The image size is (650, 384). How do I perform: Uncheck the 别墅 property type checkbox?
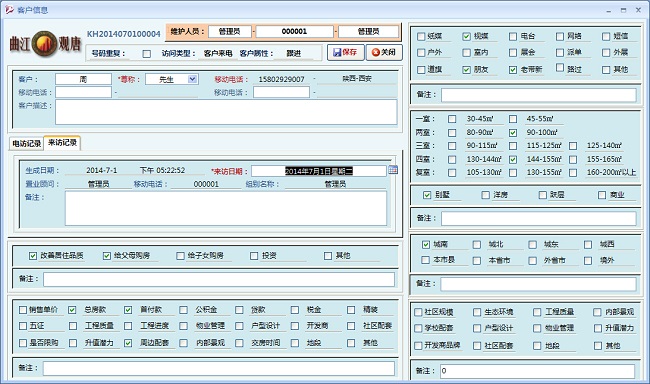click(427, 195)
